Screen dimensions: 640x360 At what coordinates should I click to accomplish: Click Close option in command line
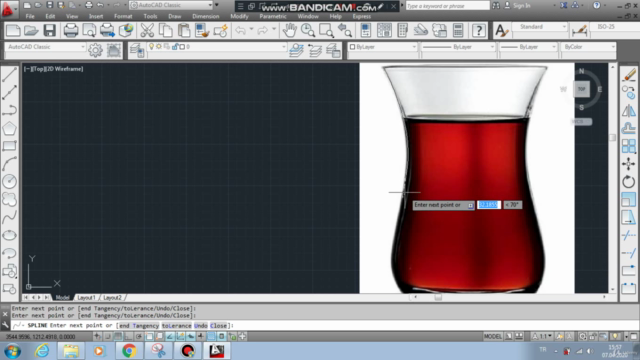click(x=218, y=325)
